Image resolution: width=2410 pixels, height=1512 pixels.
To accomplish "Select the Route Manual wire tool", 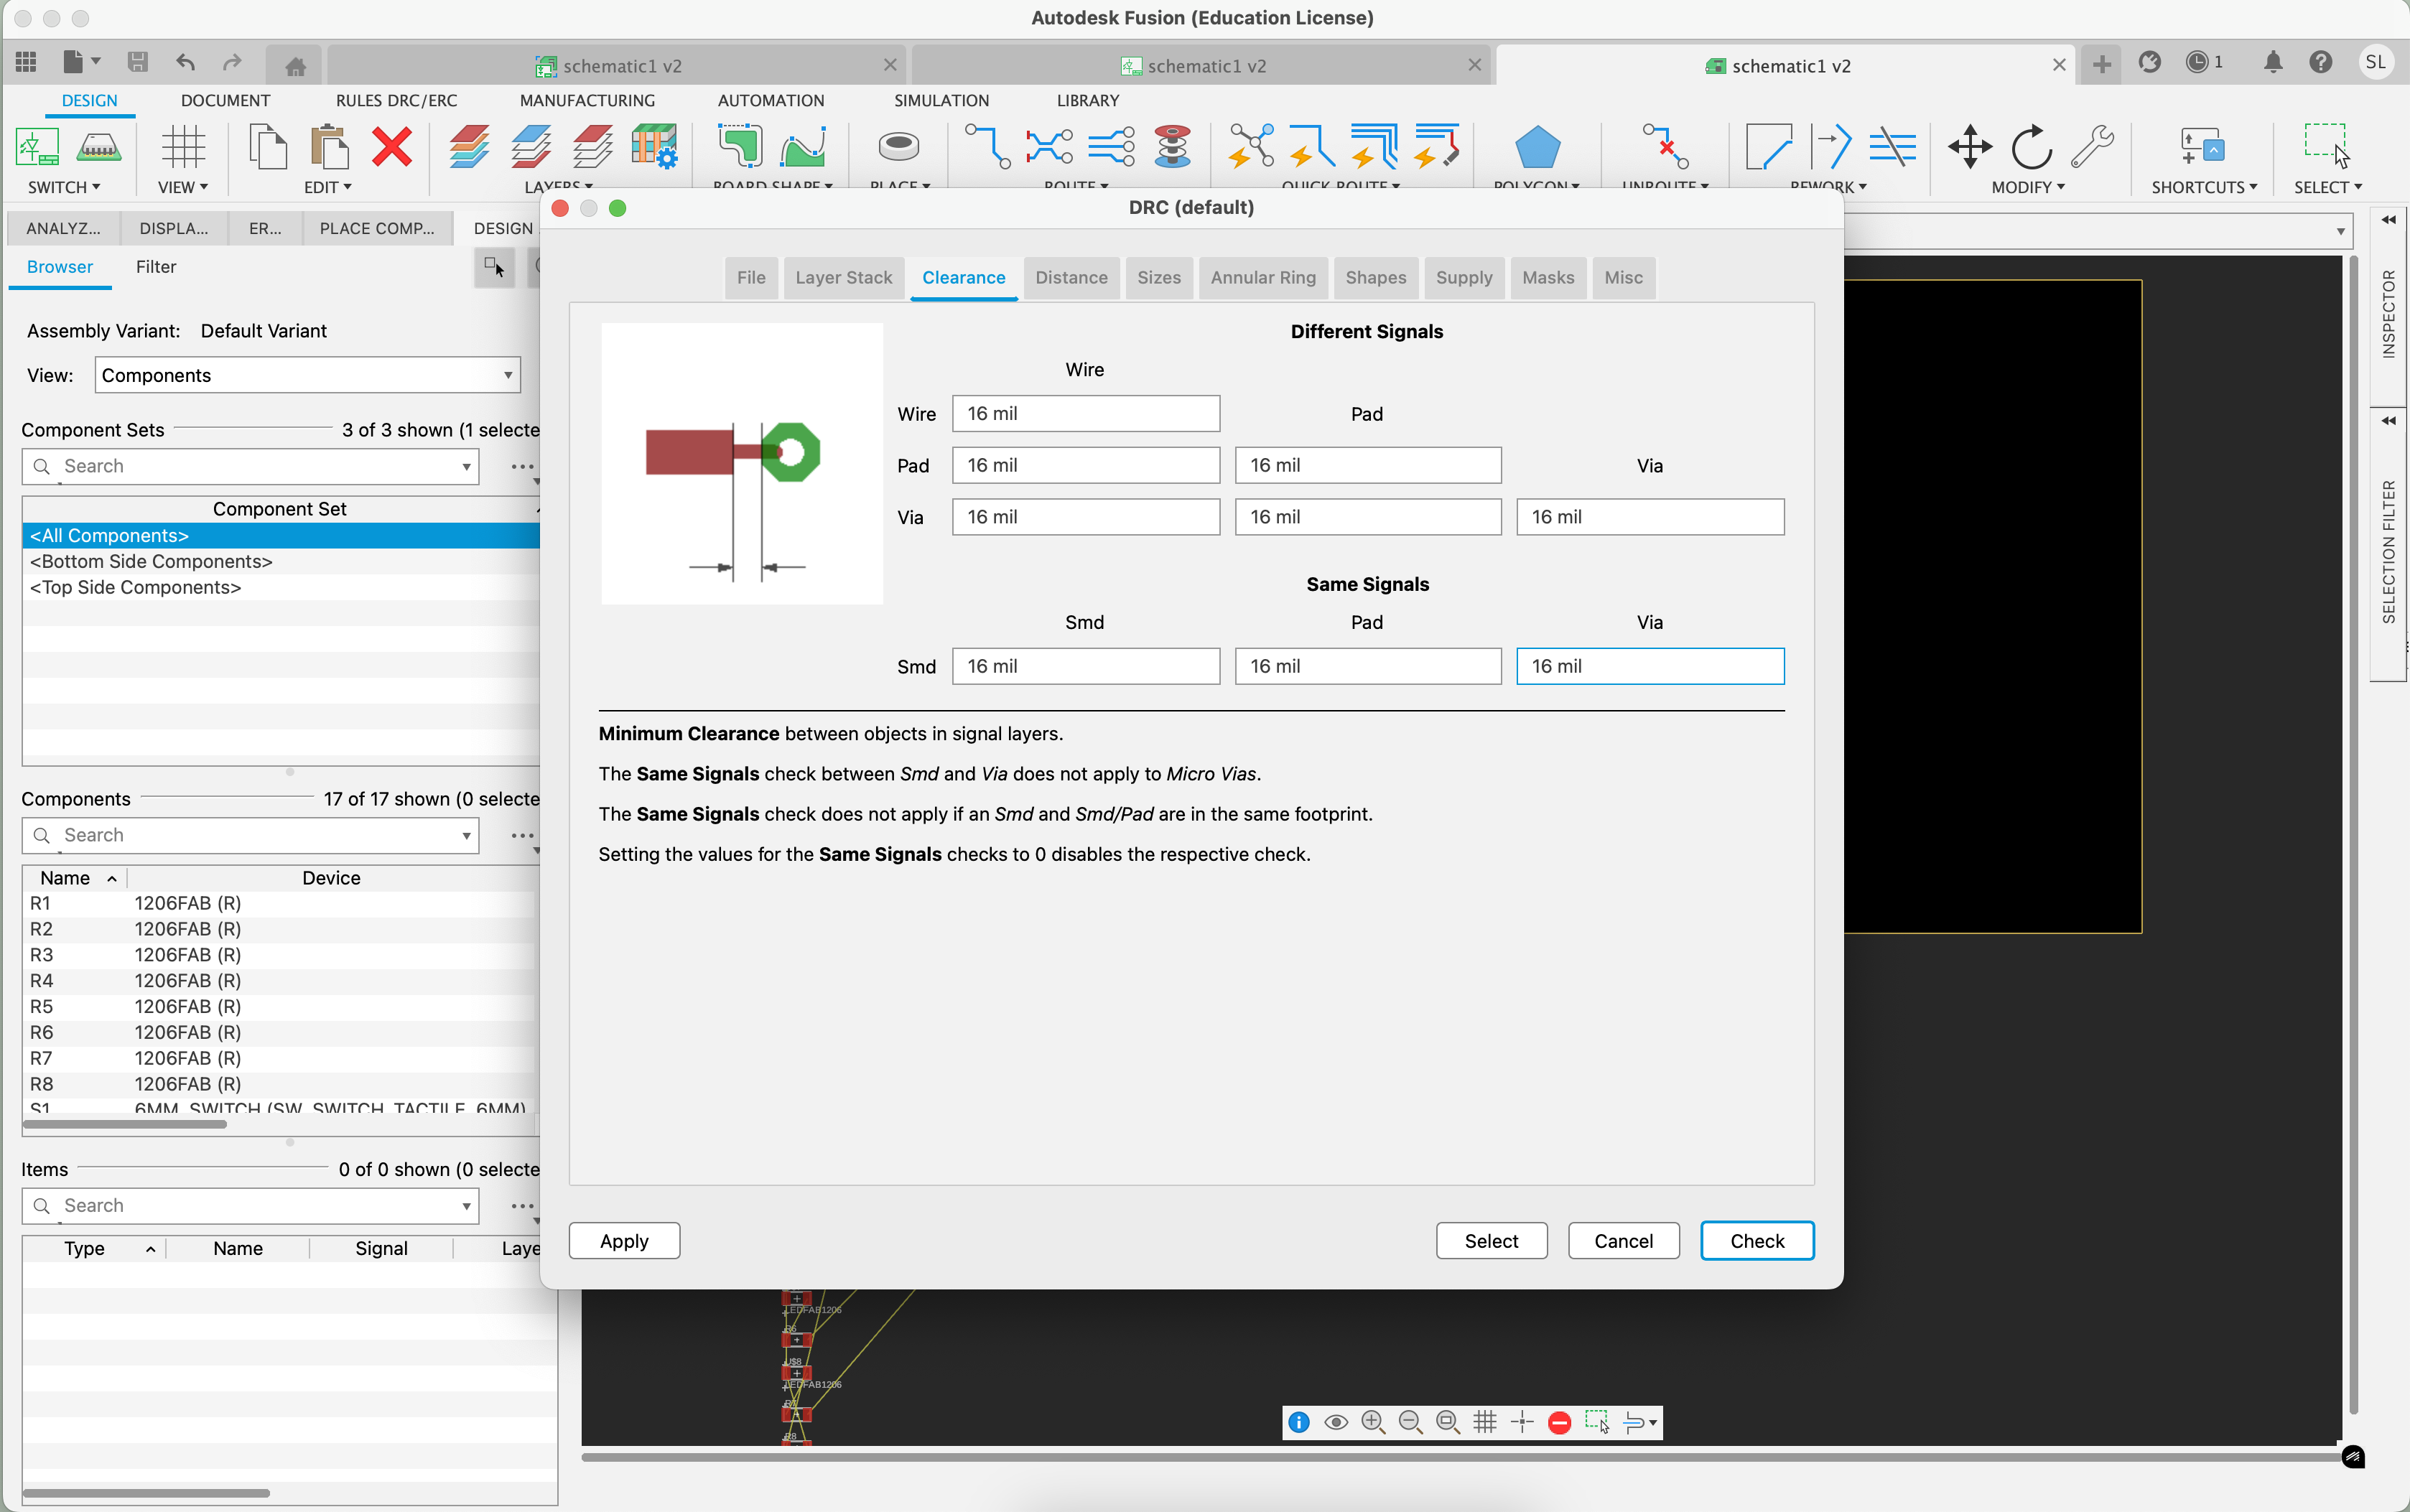I will (x=987, y=147).
